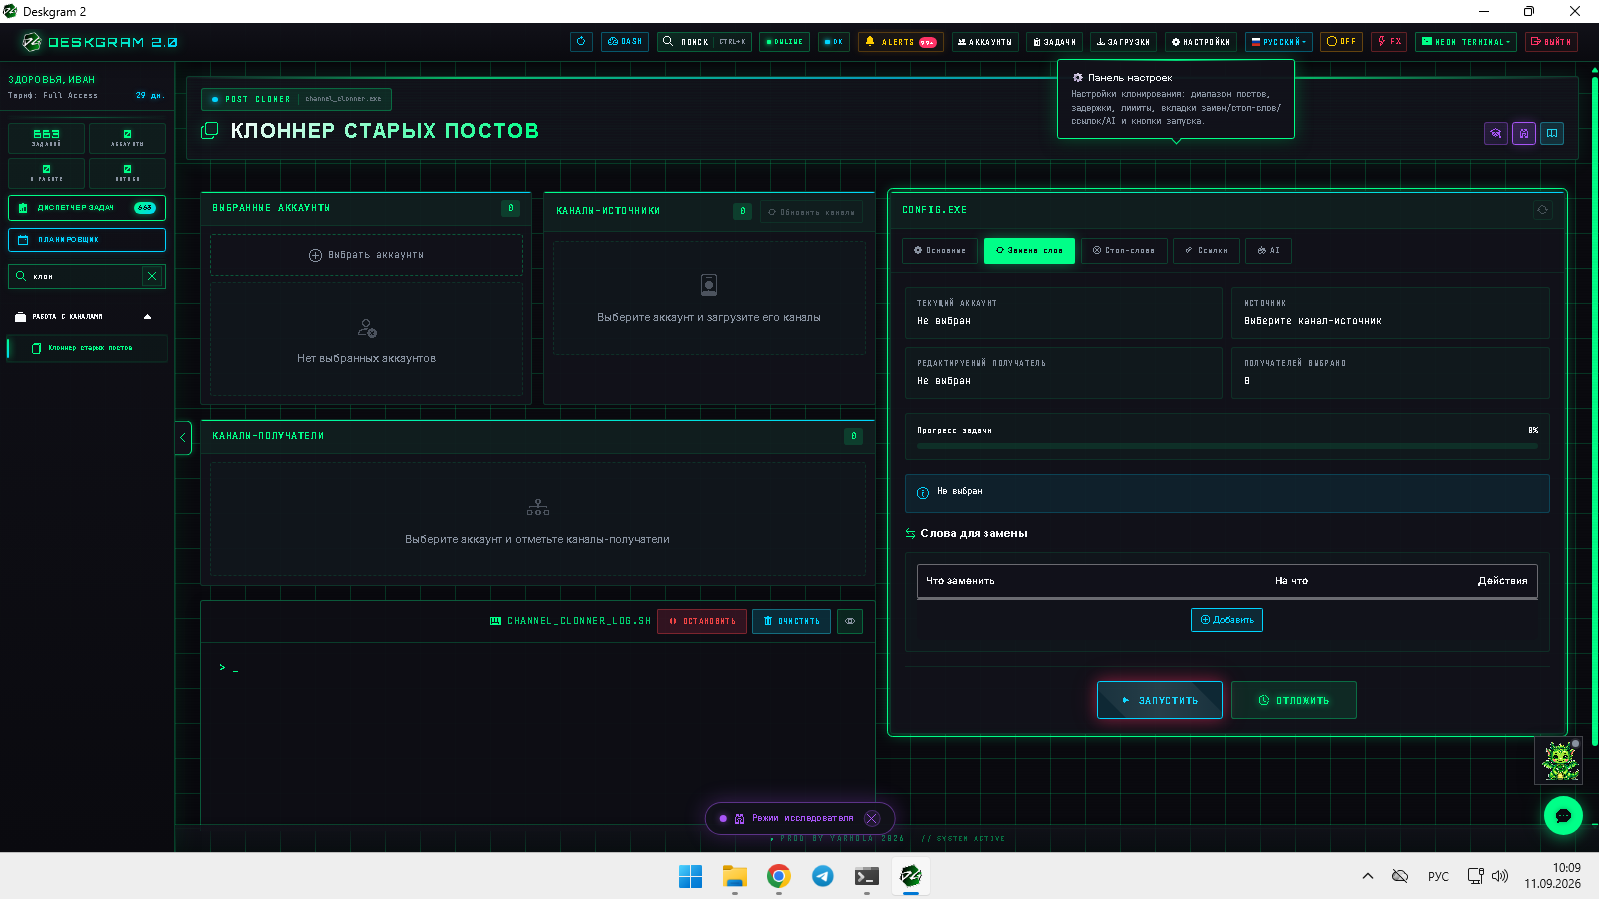1599x899 pixels.
Task: Clear the sidebar search with X icon
Action: coord(152,276)
